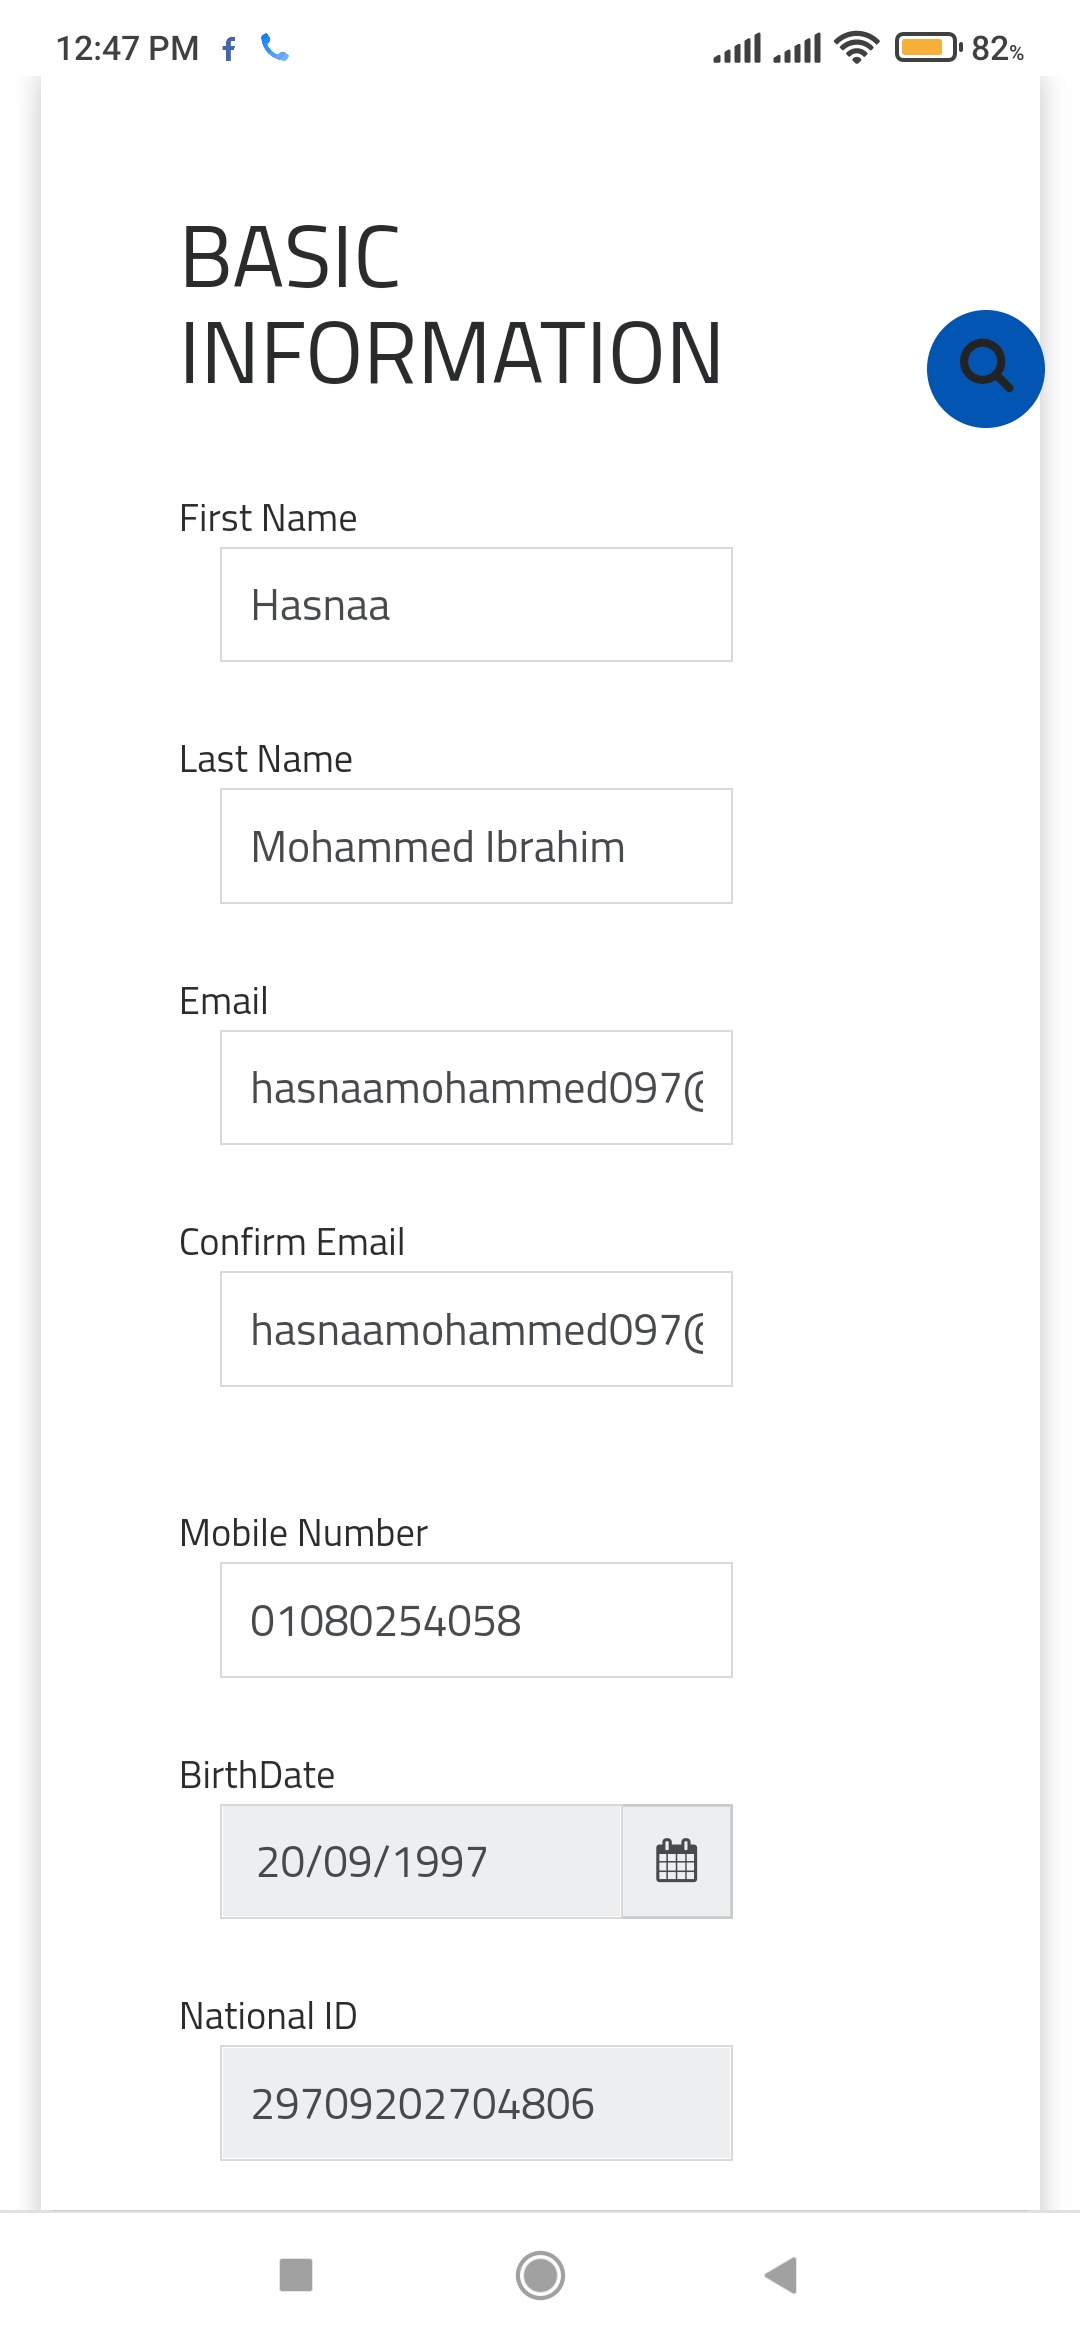Tap the Confirm Email label text

[292, 1242]
